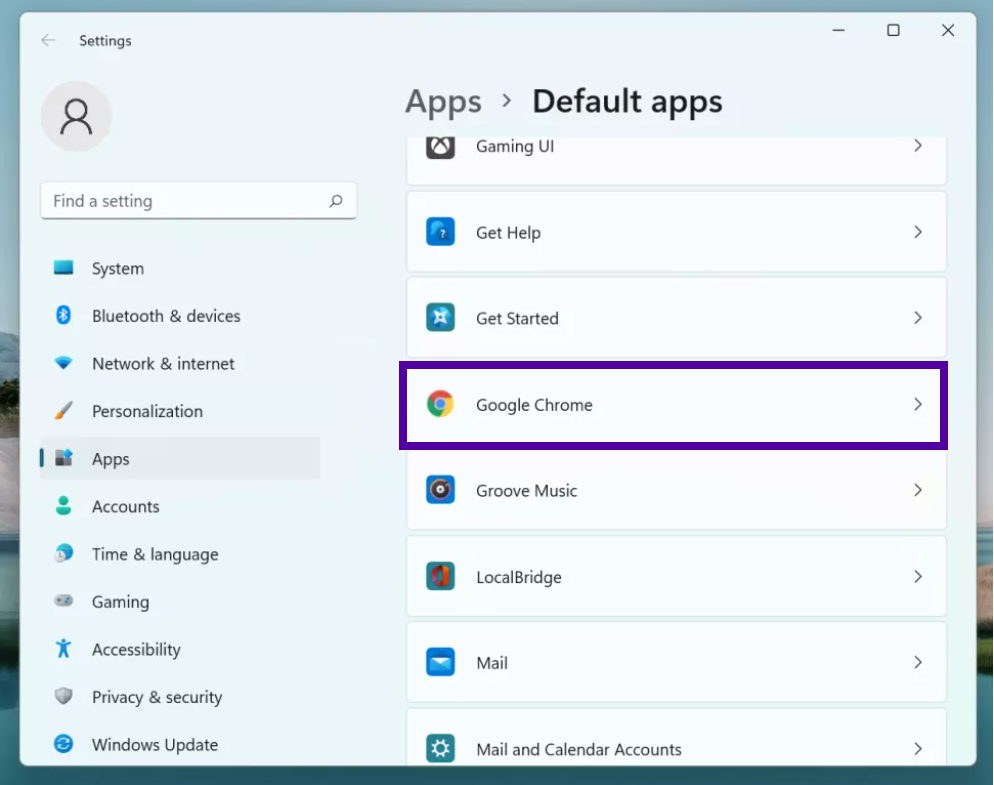Open the Get Help label text

pyautogui.click(x=508, y=233)
